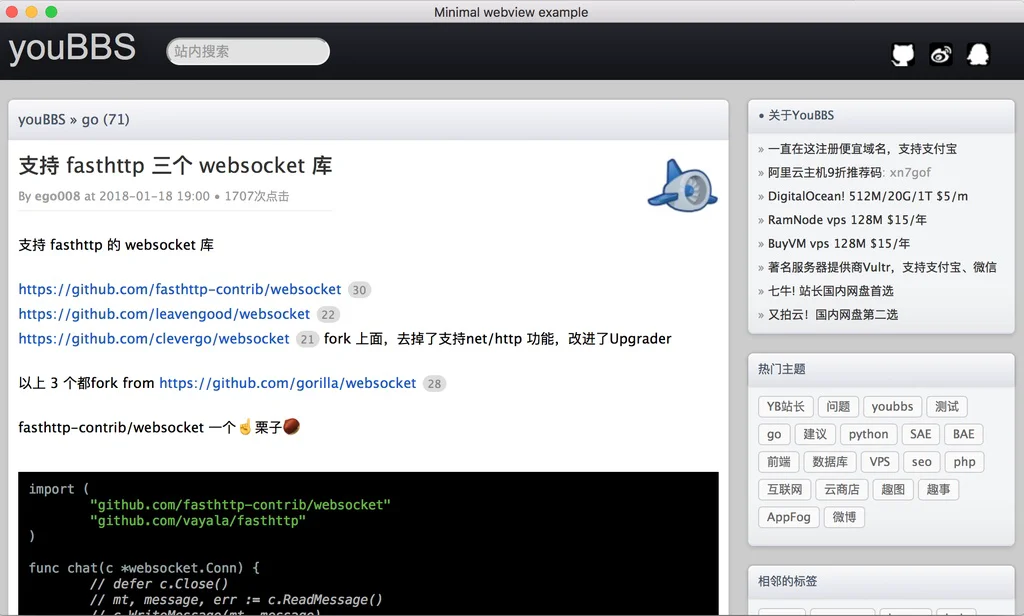Viewport: 1024px width, 616px height.
Task: Open the QQ penguin icon in header
Action: 978,54
